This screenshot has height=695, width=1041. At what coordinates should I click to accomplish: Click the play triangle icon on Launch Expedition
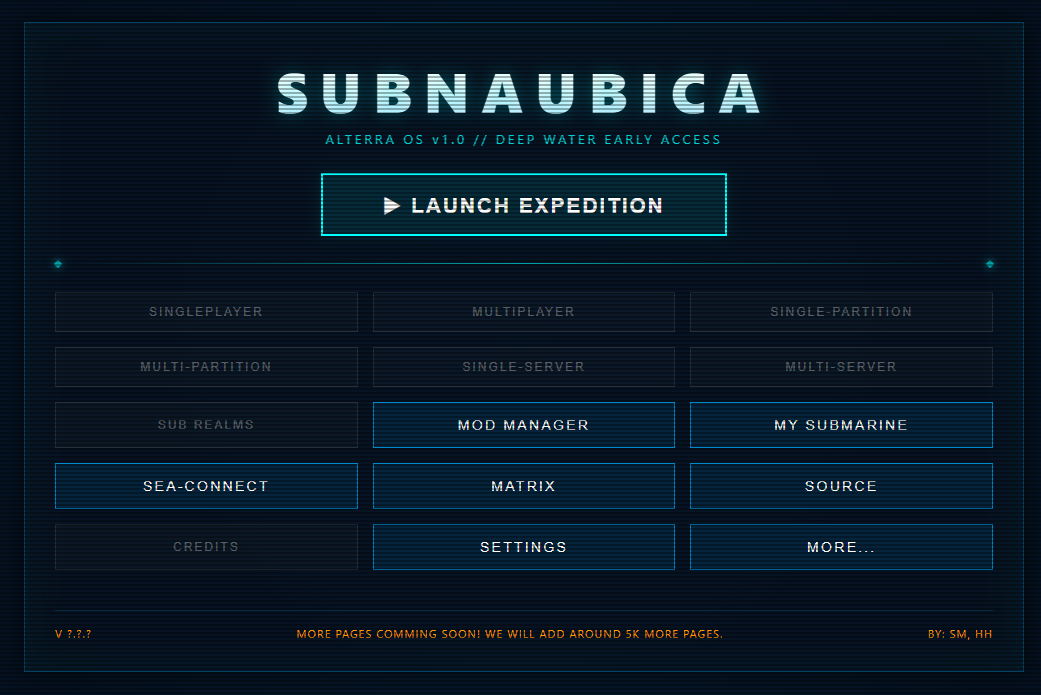[392, 206]
